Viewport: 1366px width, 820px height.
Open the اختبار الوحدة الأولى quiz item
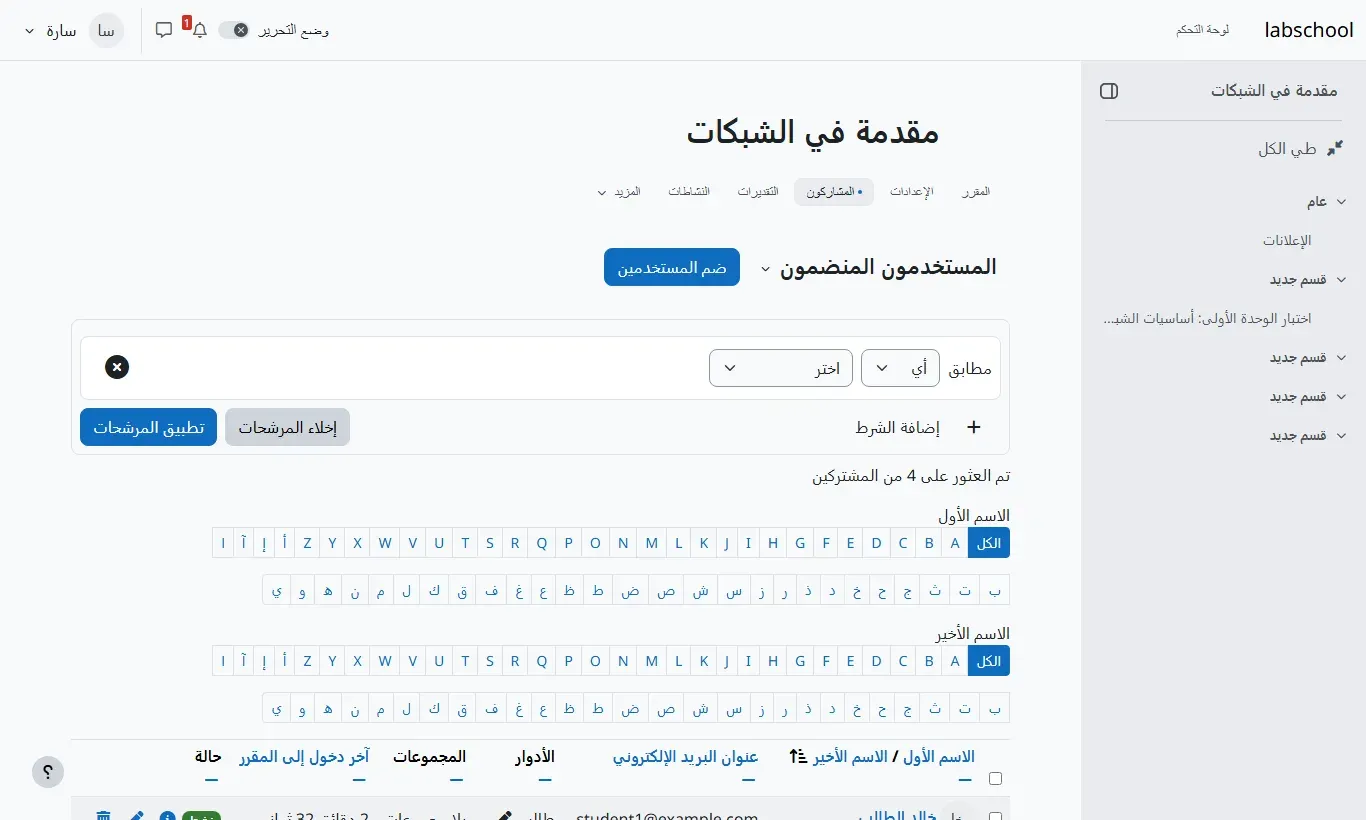click(1207, 318)
